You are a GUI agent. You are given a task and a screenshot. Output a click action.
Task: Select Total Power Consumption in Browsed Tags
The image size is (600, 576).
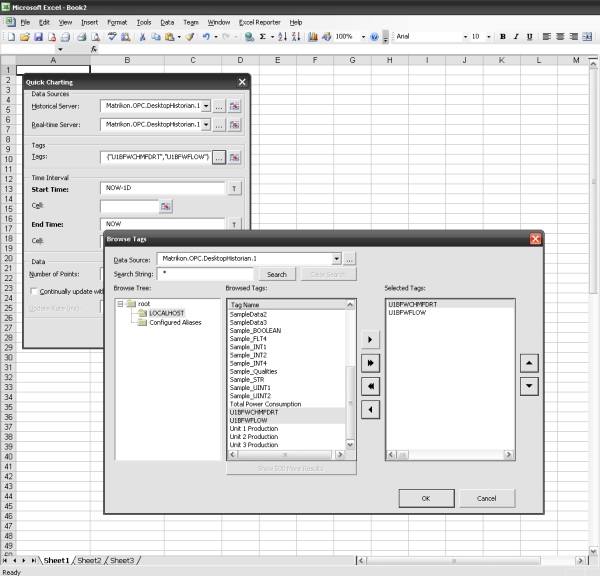265,404
